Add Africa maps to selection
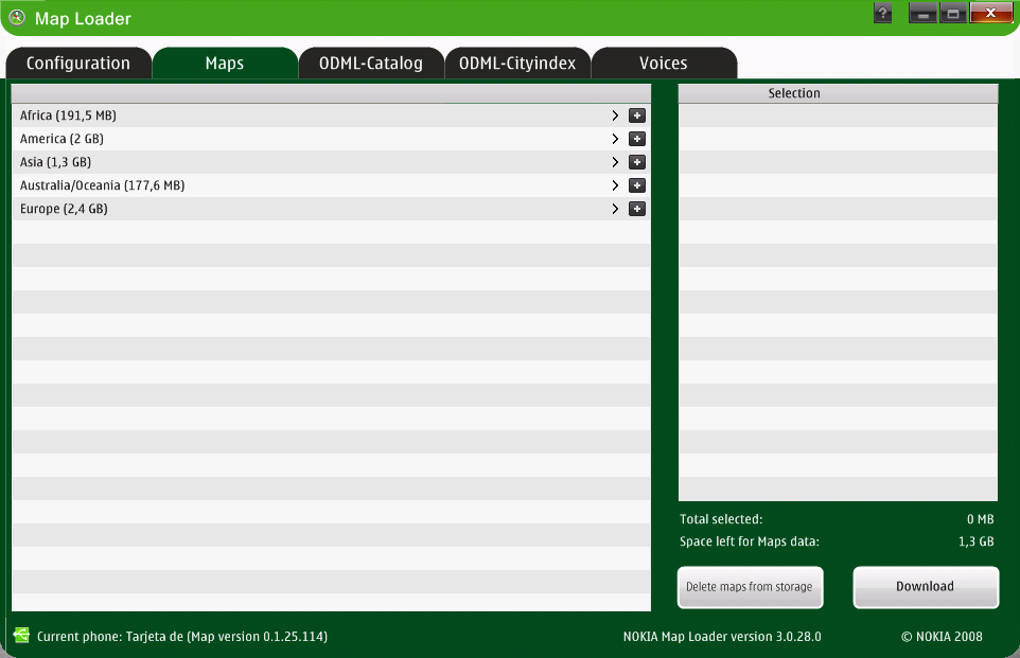Image resolution: width=1020 pixels, height=658 pixels. pyautogui.click(x=637, y=116)
